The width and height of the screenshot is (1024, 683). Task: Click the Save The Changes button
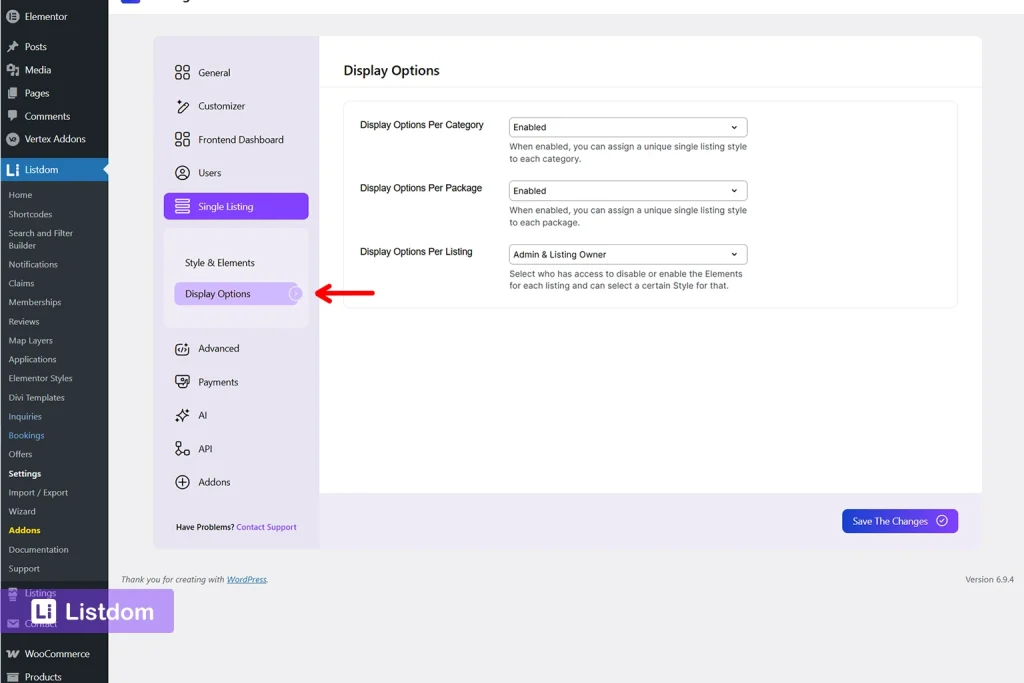pos(898,521)
